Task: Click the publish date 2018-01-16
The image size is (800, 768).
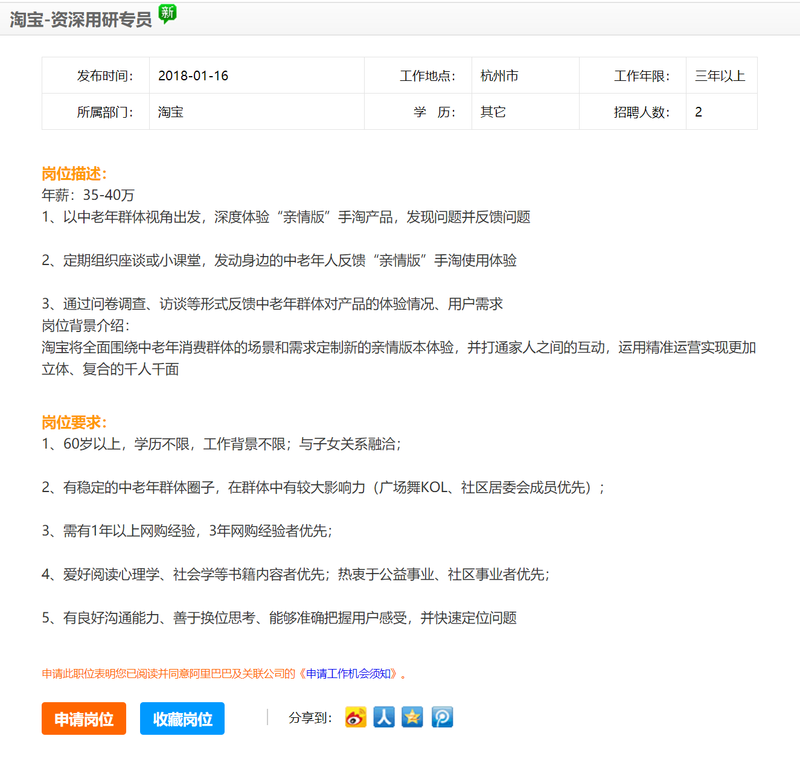Action: point(193,76)
